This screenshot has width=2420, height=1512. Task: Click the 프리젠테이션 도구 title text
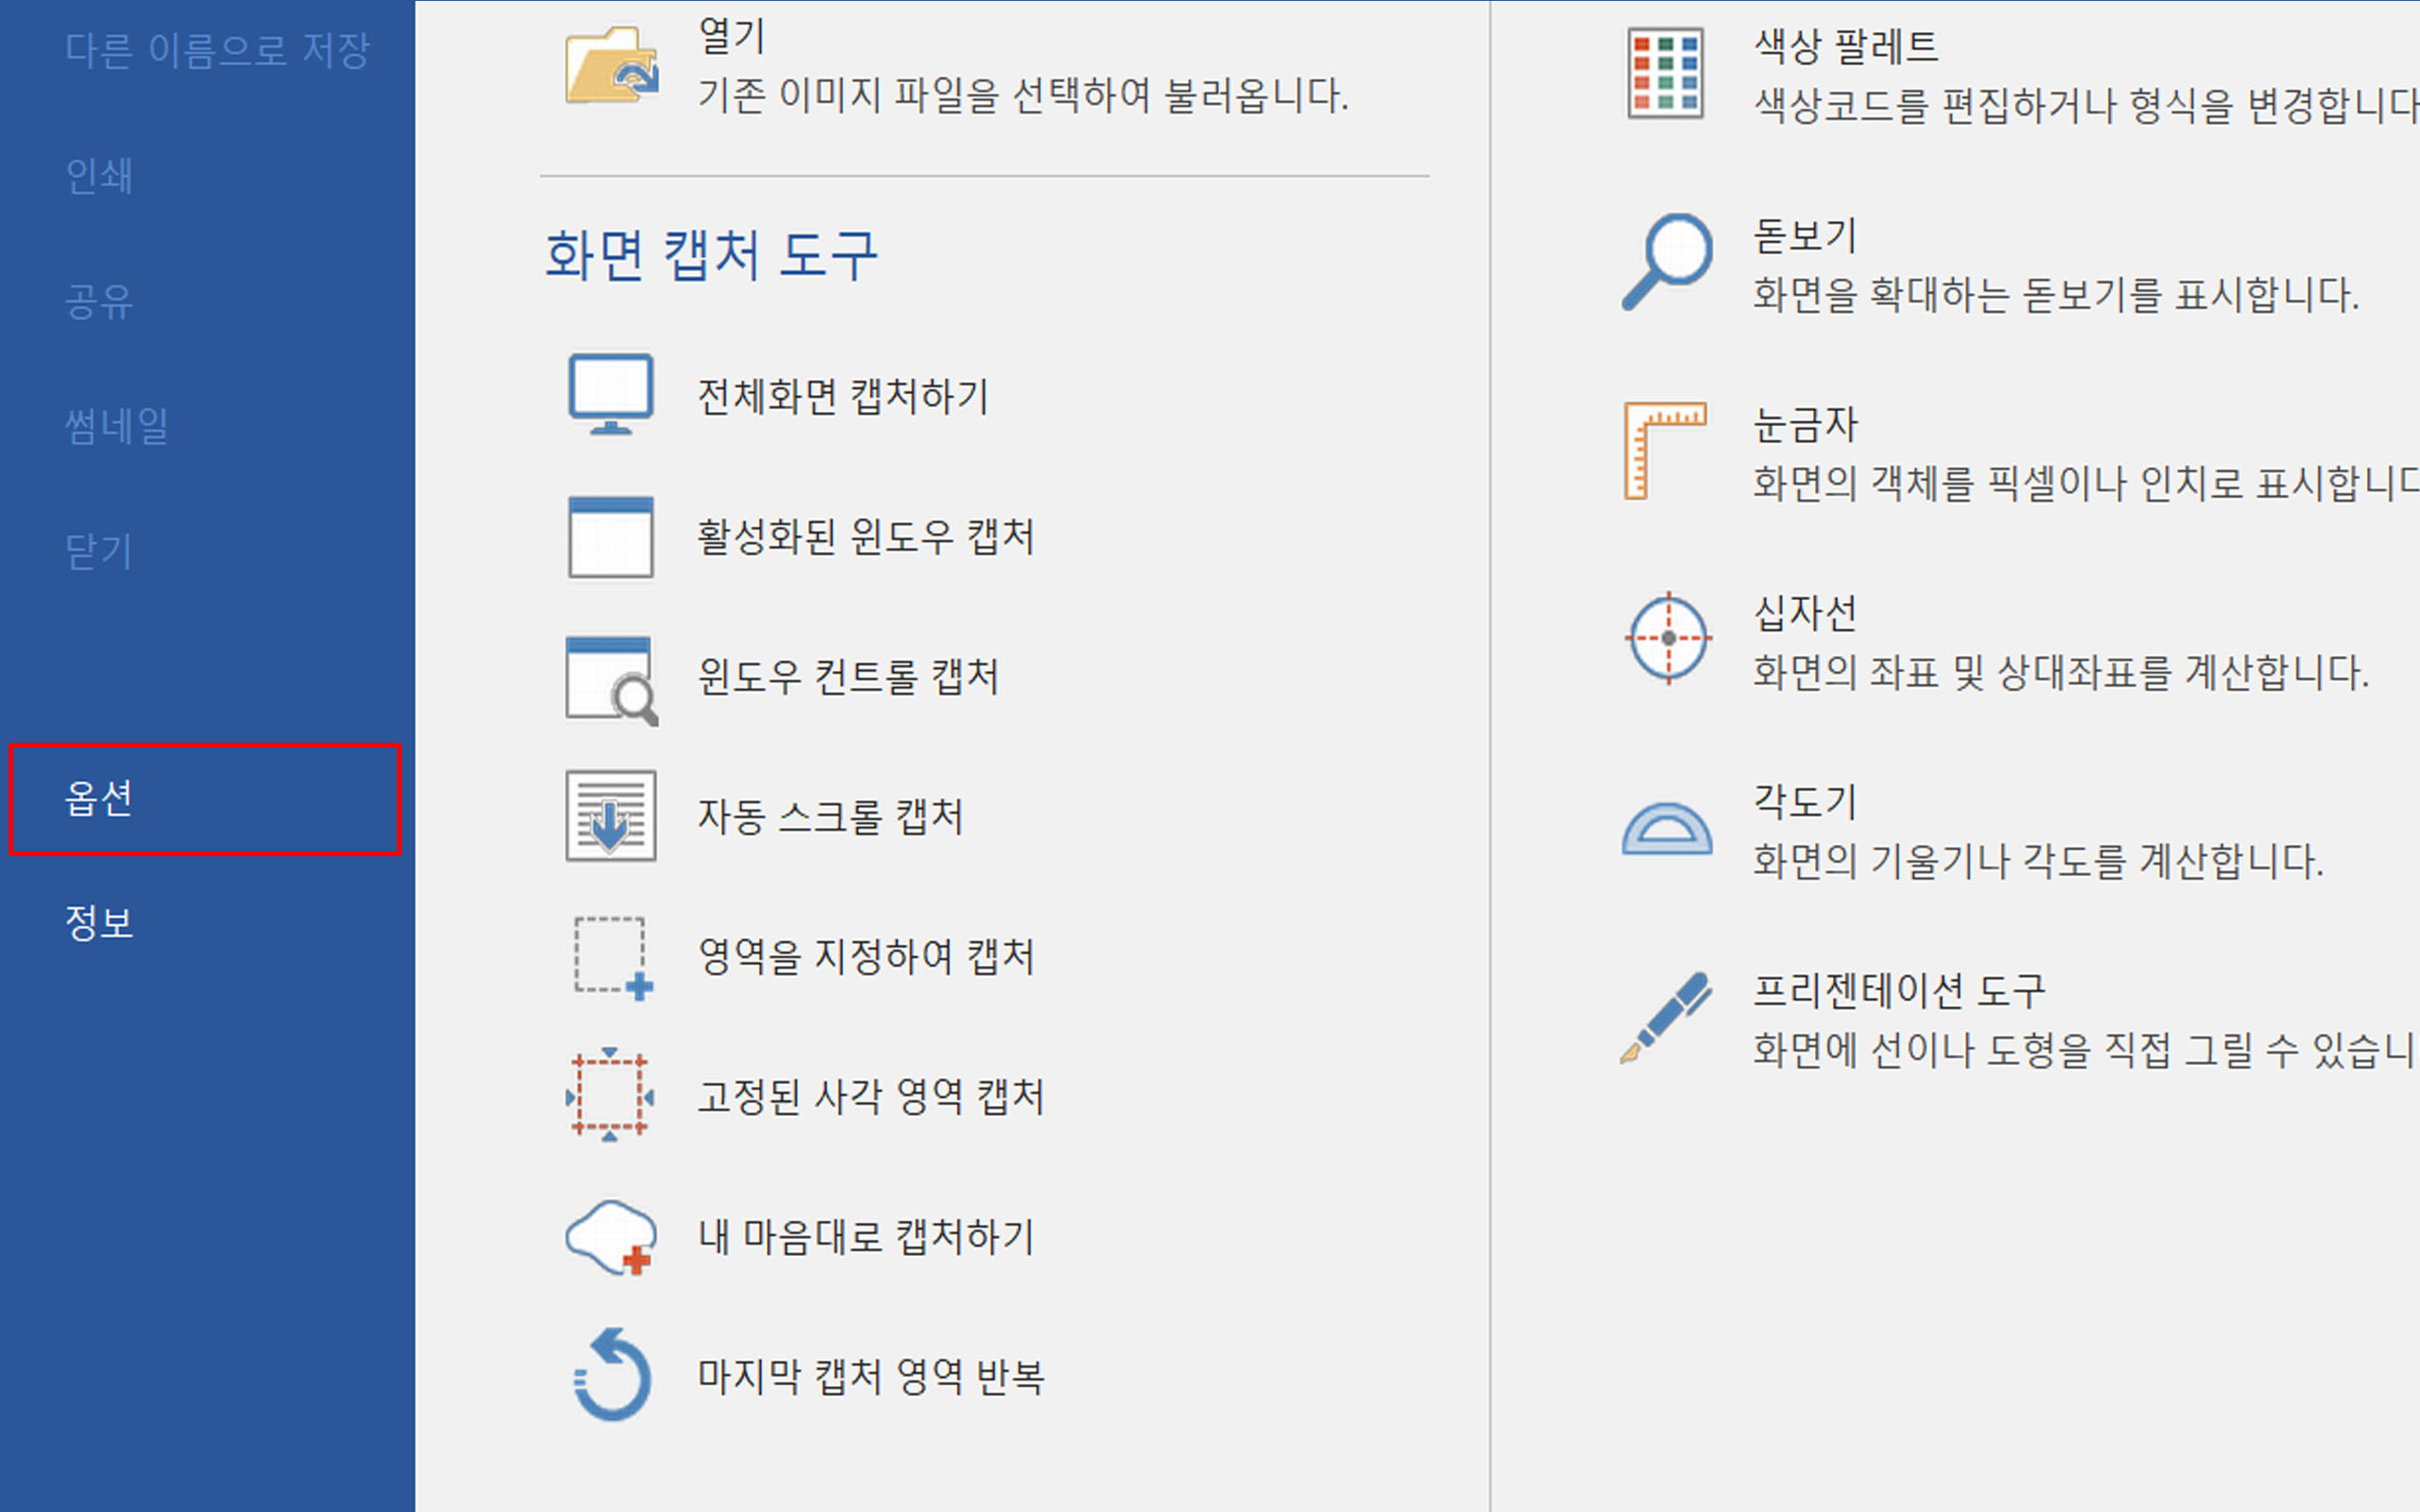(x=1898, y=991)
